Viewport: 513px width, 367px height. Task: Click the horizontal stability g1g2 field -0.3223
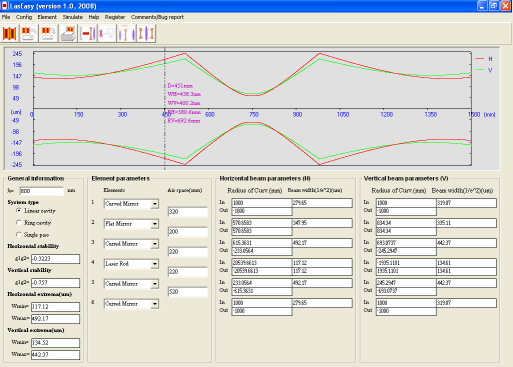[x=55, y=259]
